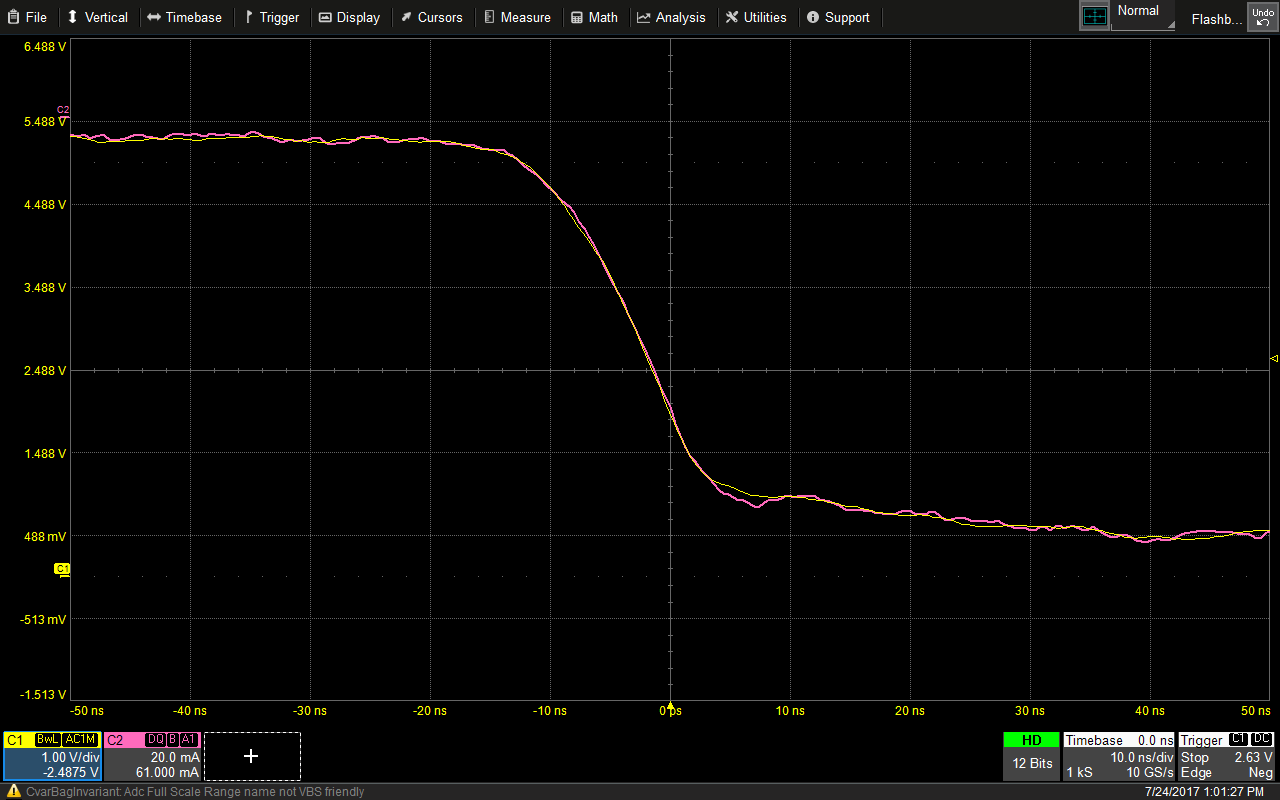
Task: Click the Undo button icon
Action: click(x=1262, y=17)
